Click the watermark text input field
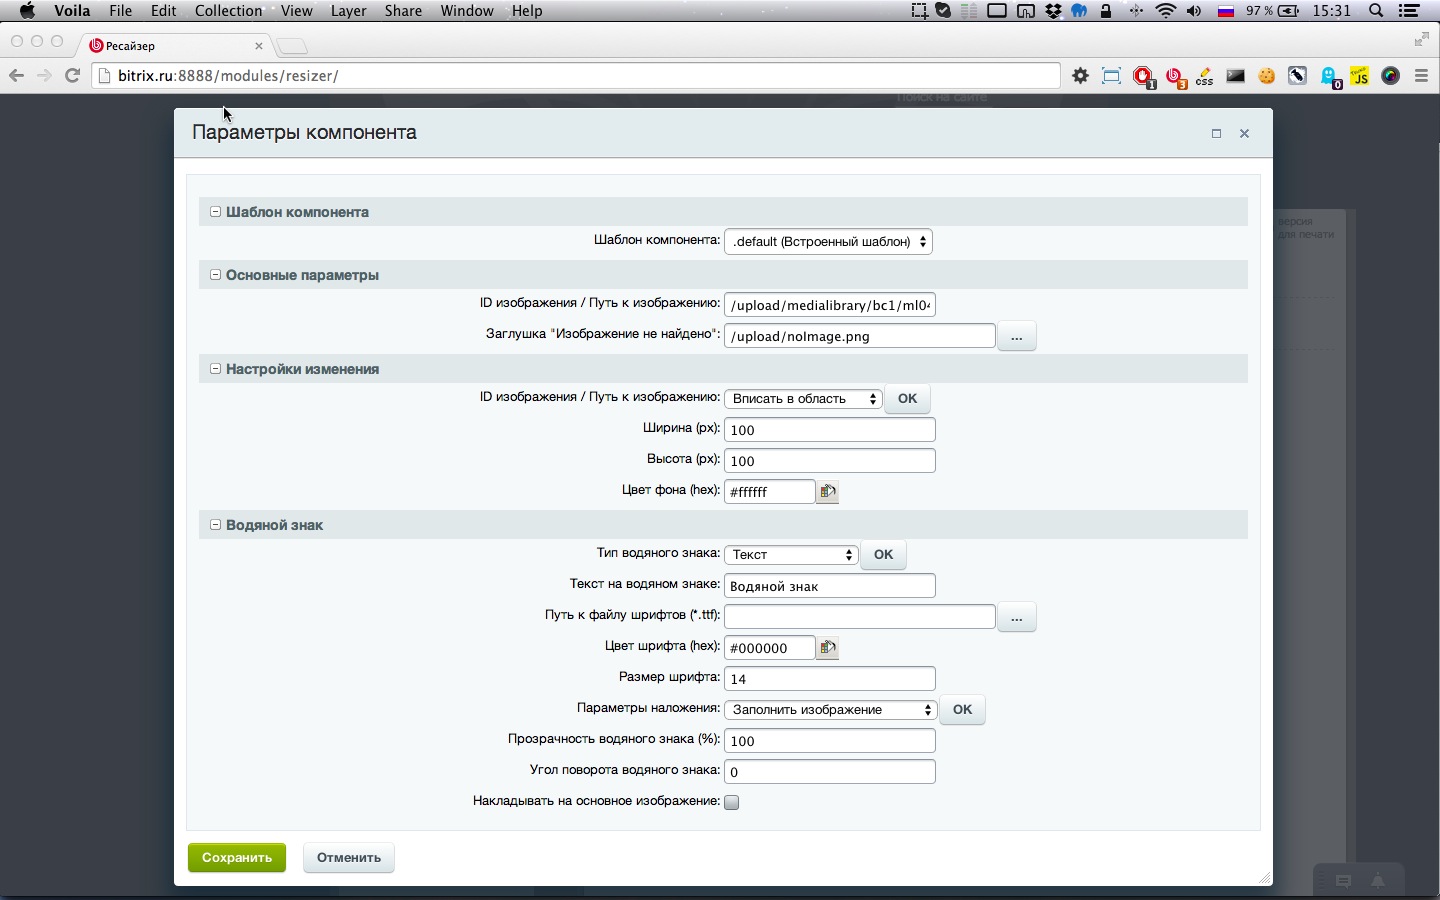 coord(830,586)
